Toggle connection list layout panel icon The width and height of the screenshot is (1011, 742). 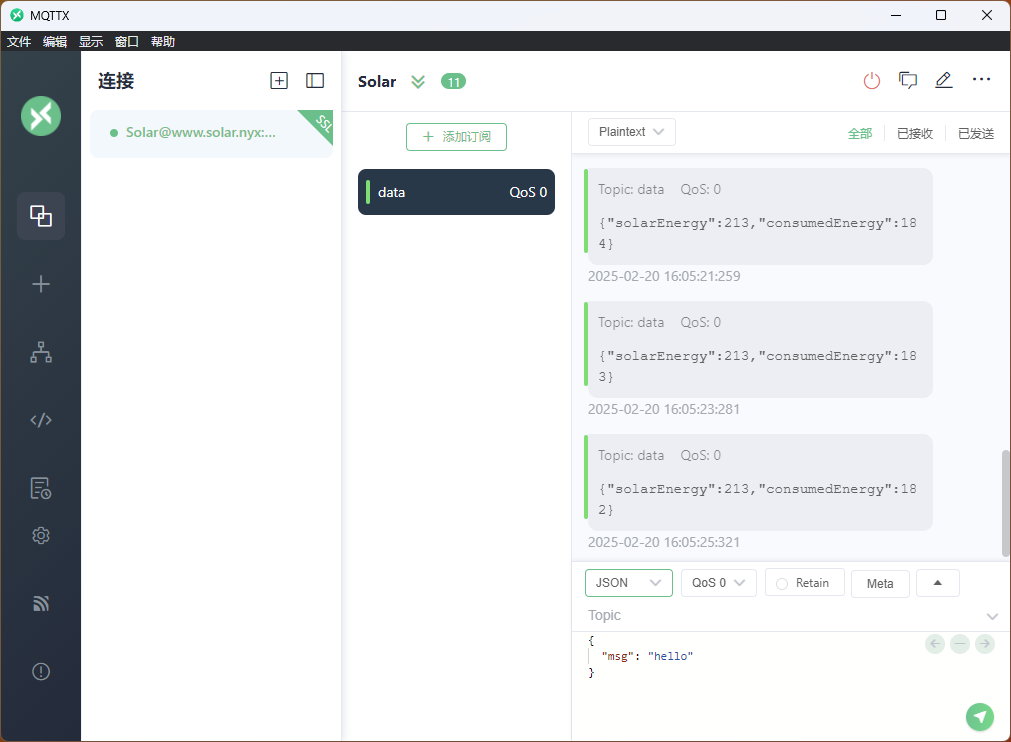point(315,81)
